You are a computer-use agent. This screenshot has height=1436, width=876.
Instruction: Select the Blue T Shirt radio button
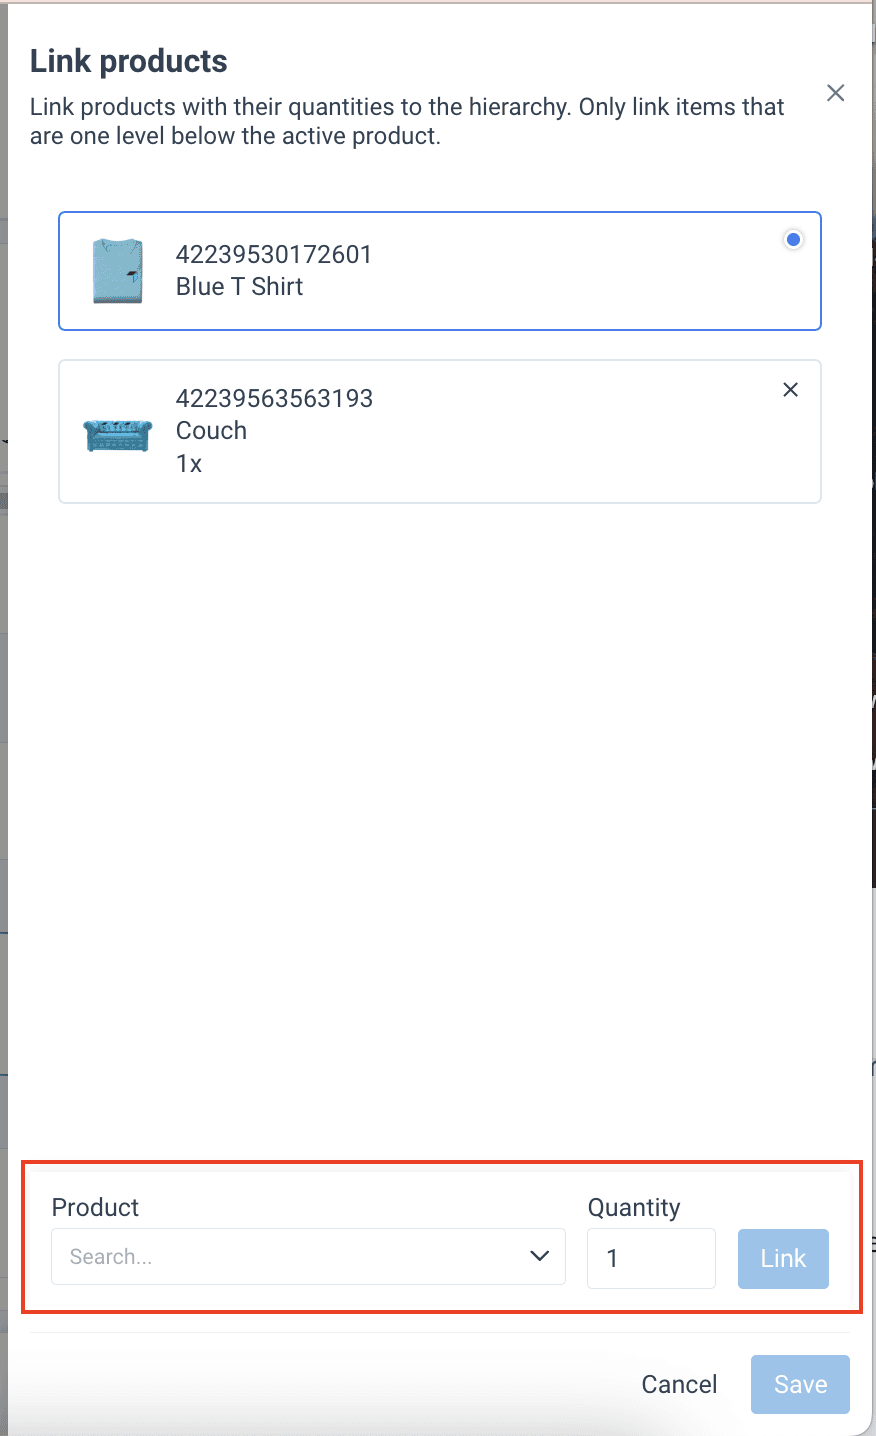pos(793,240)
